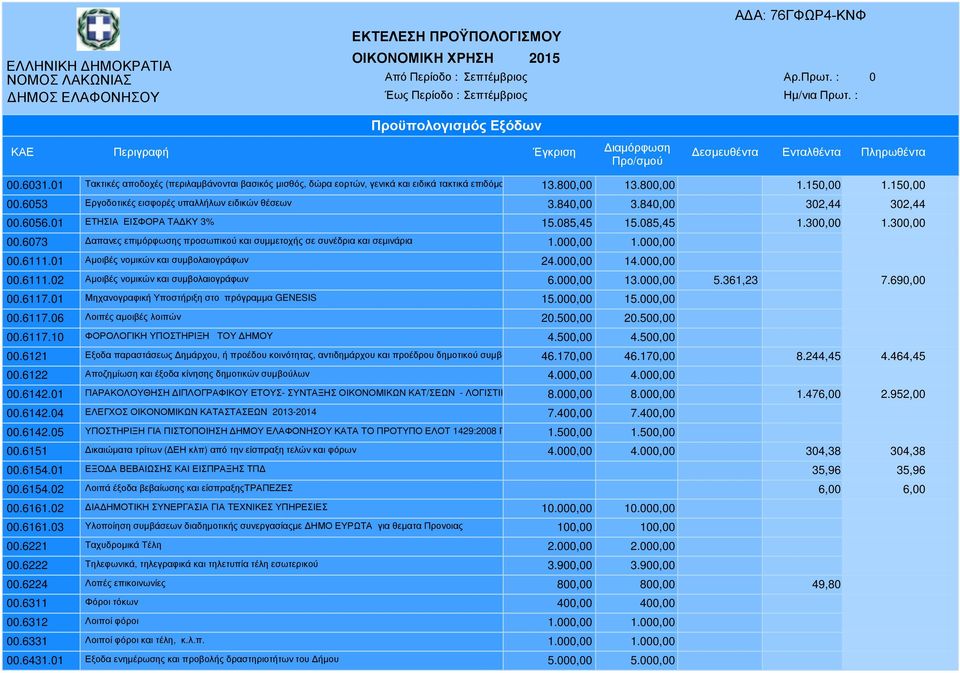This screenshot has width=960, height=673.
Task: Select description ΕΛΕΓΧΟΣ ΟΙΚΟΝΟΜΙΚΩΝ ΚΑΤΑΣΤΑΣΕΩΝ 2013-2014
Action: 200,412
